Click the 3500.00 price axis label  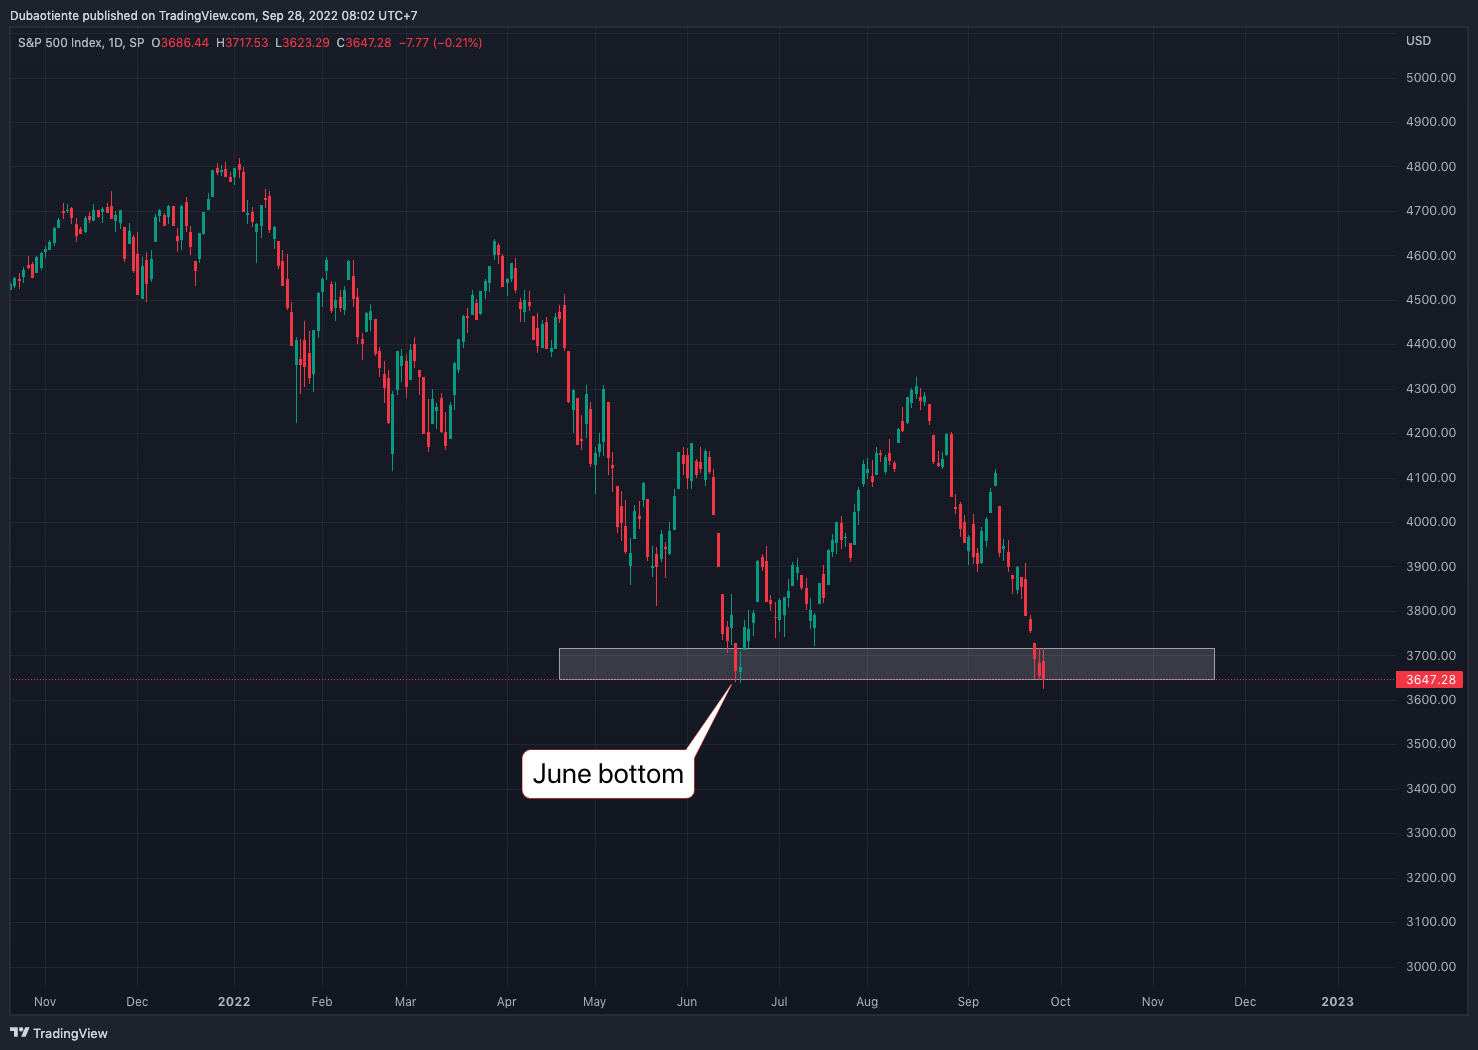1430,744
